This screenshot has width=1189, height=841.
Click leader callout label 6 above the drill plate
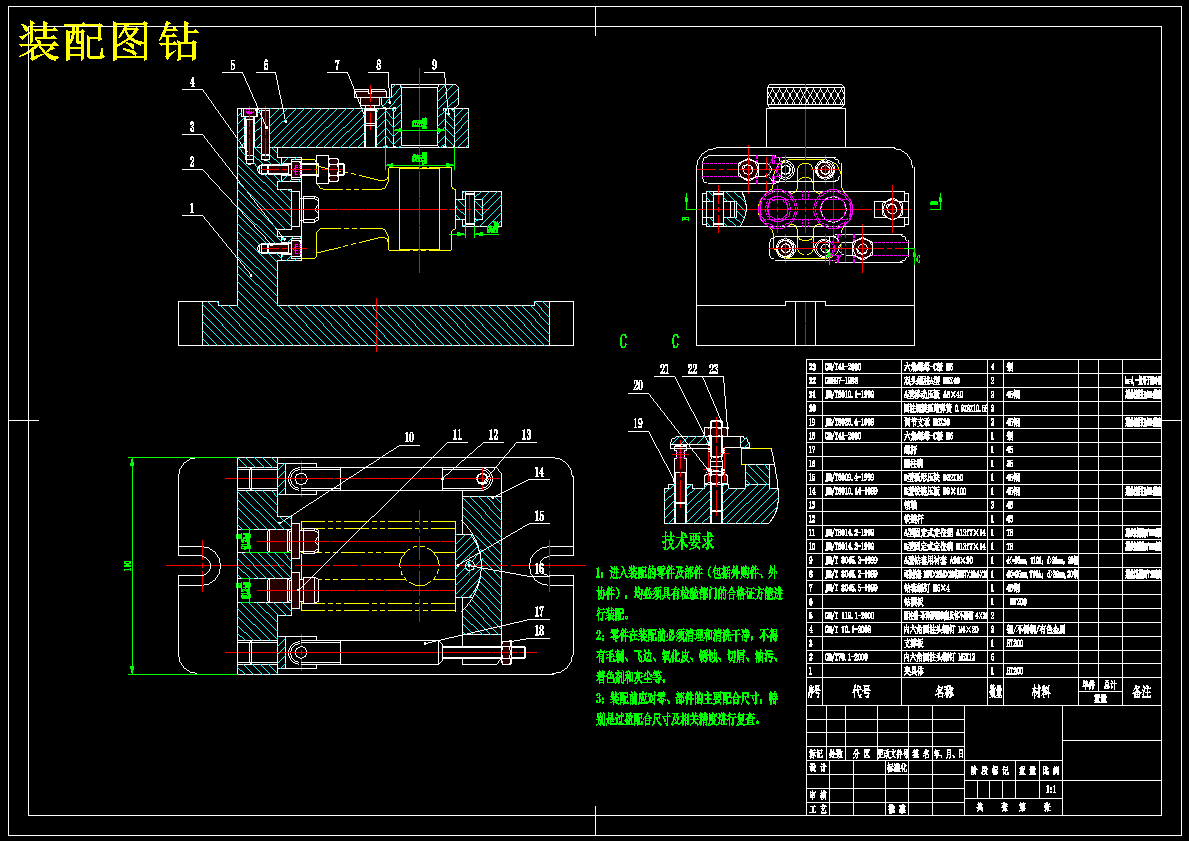[266, 65]
